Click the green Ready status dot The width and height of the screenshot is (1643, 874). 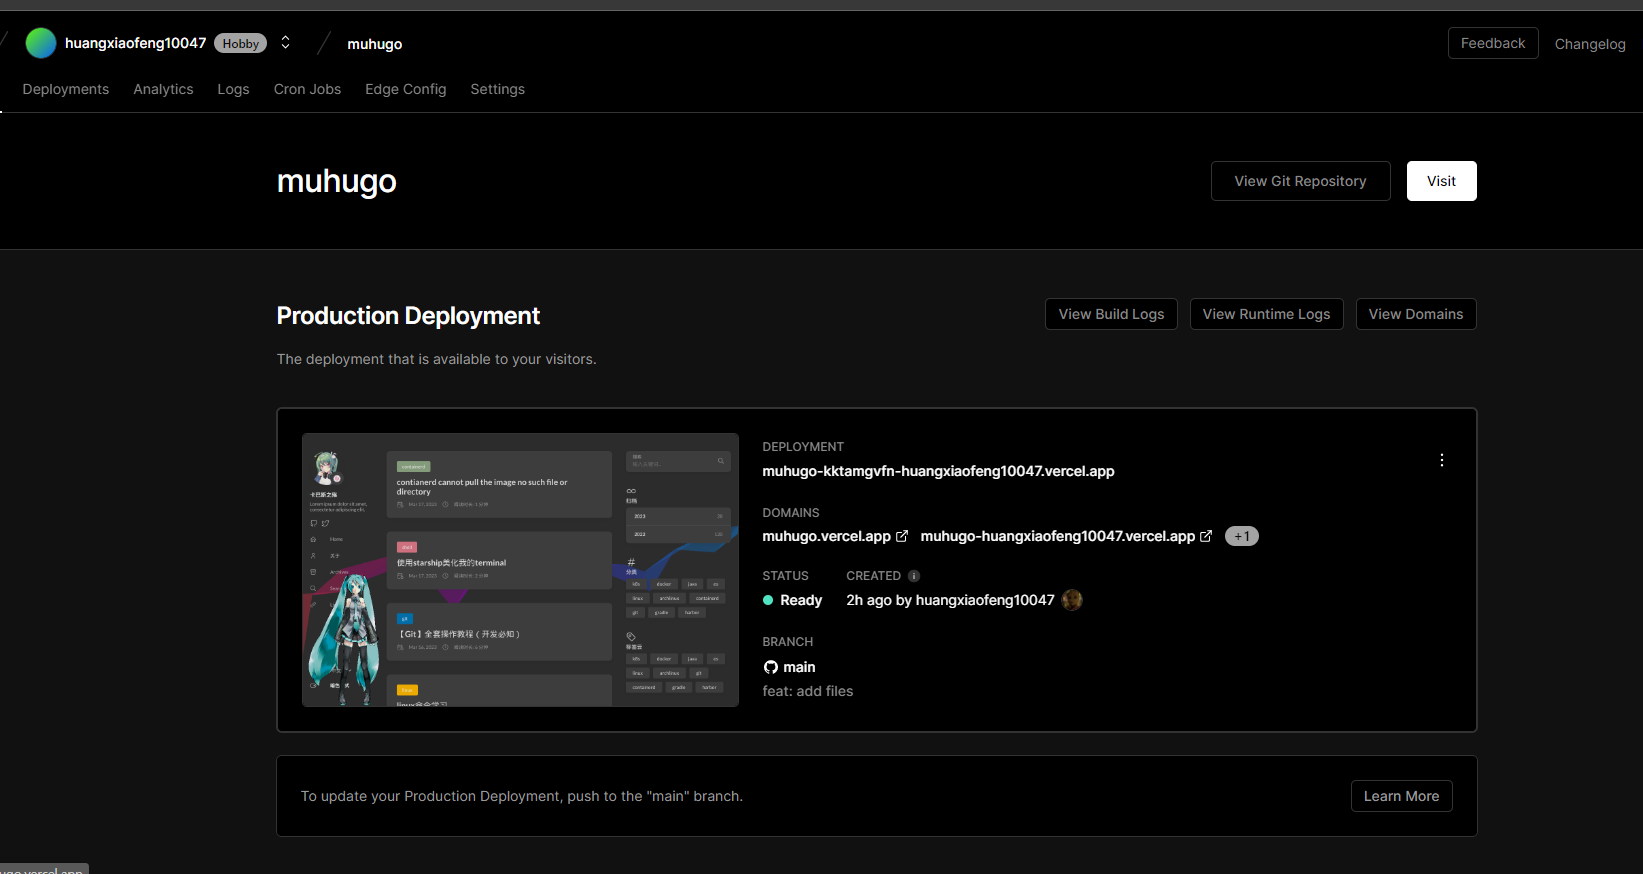point(768,600)
